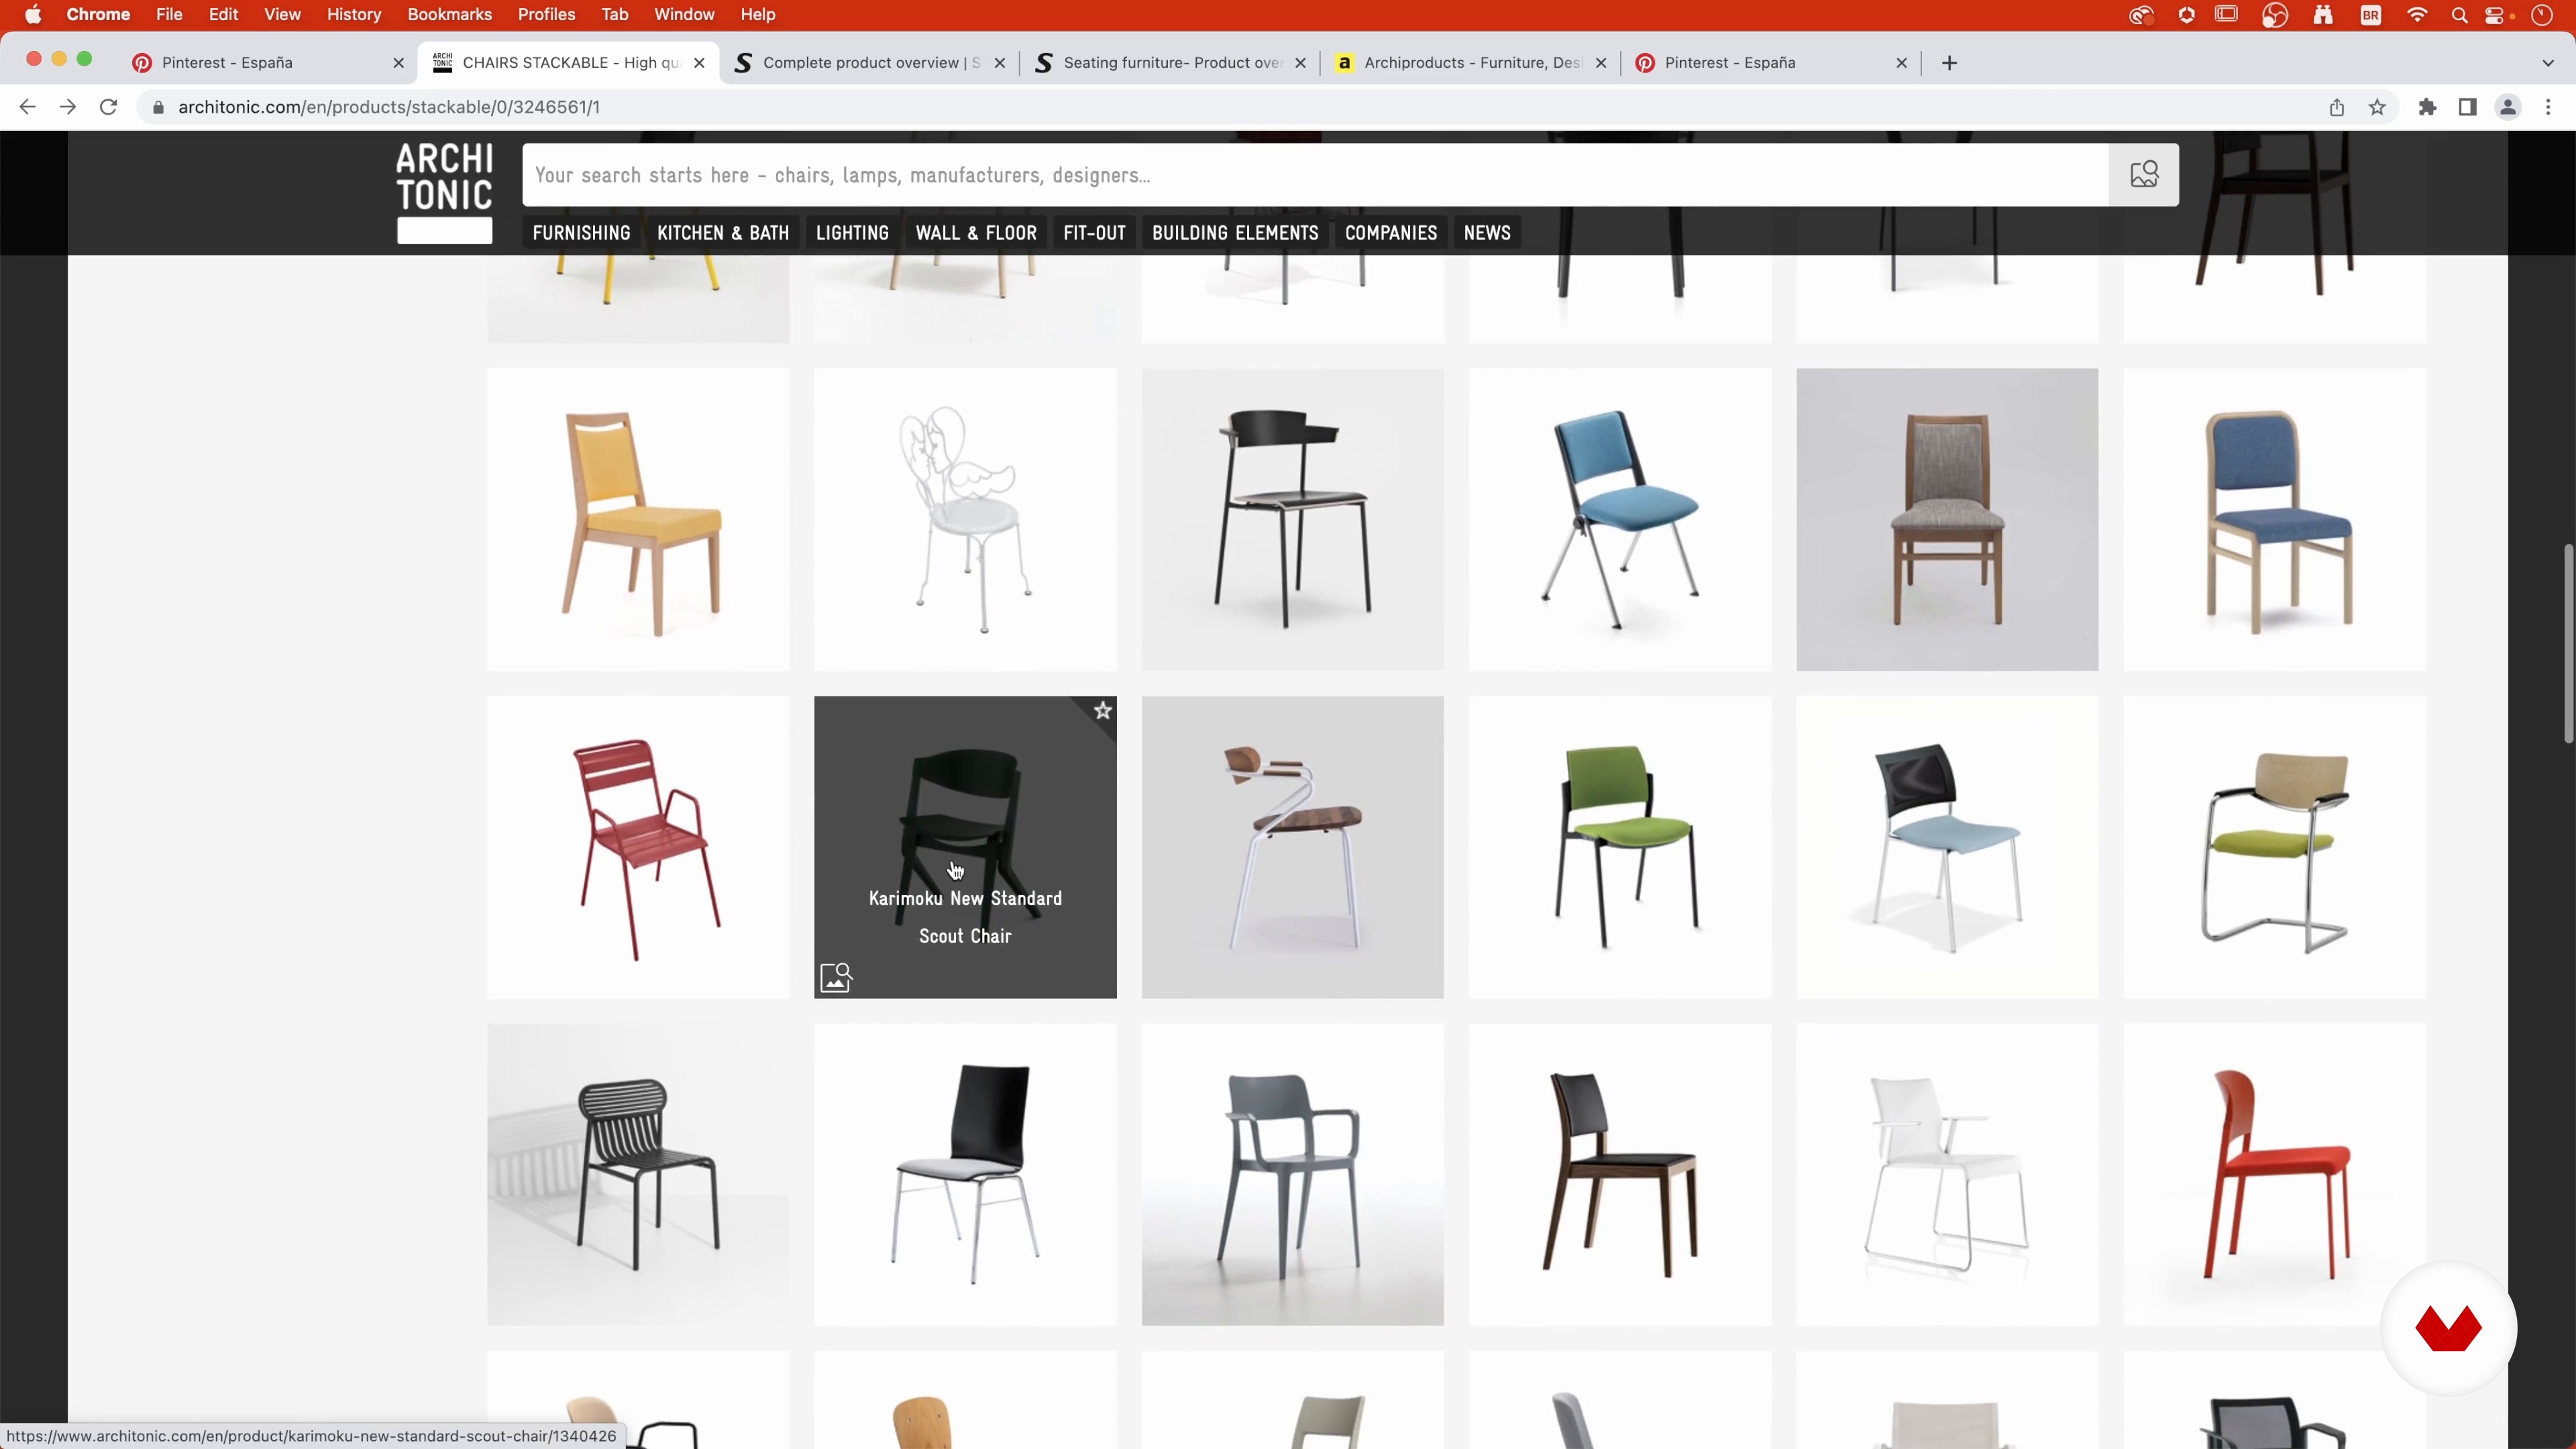Click the image search icon on Scout Chair tile
2576x1449 pixels.
coord(836,977)
